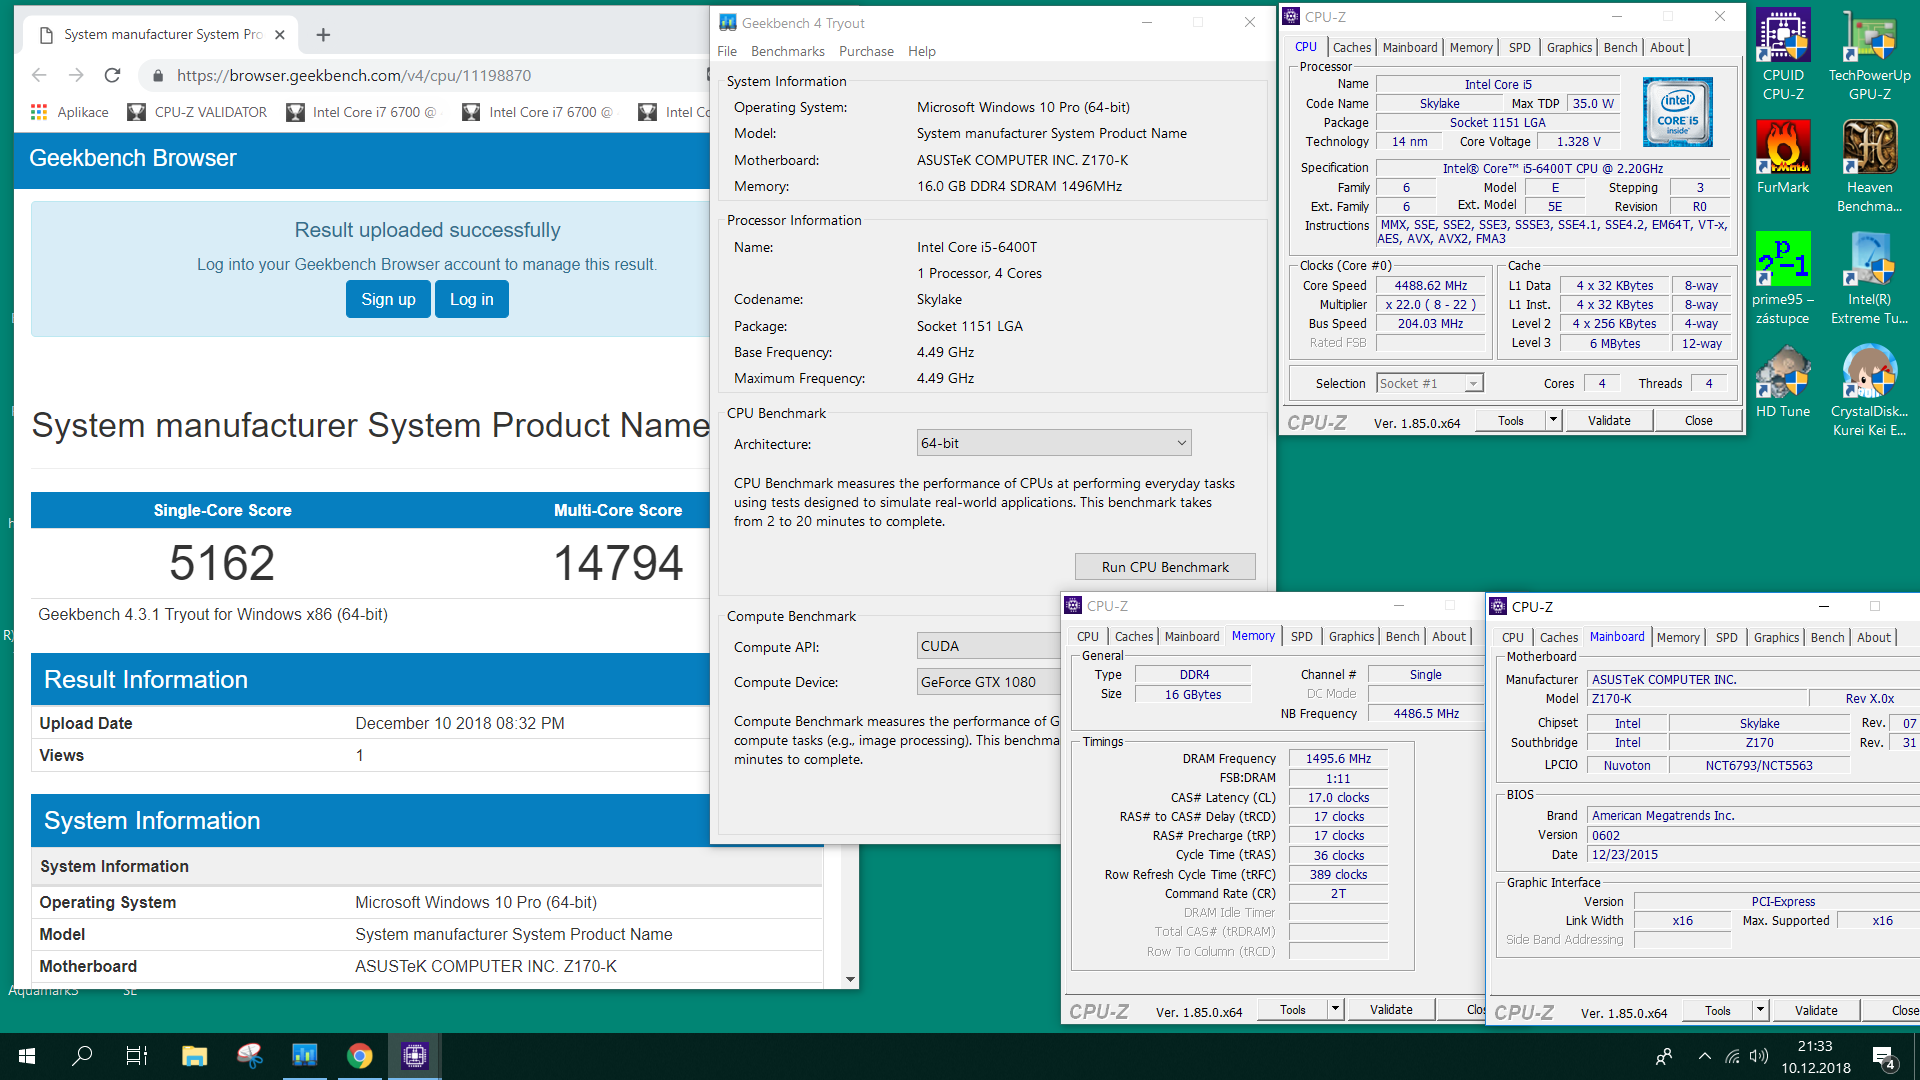Viewport: 1920px width, 1080px height.
Task: Open Graphics tab in top CPU-Z window
Action: (1569, 47)
